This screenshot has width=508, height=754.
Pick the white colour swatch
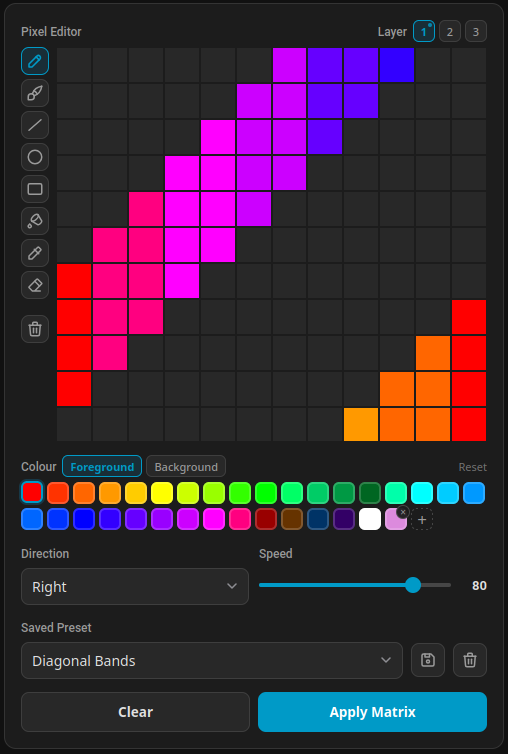[x=370, y=519]
